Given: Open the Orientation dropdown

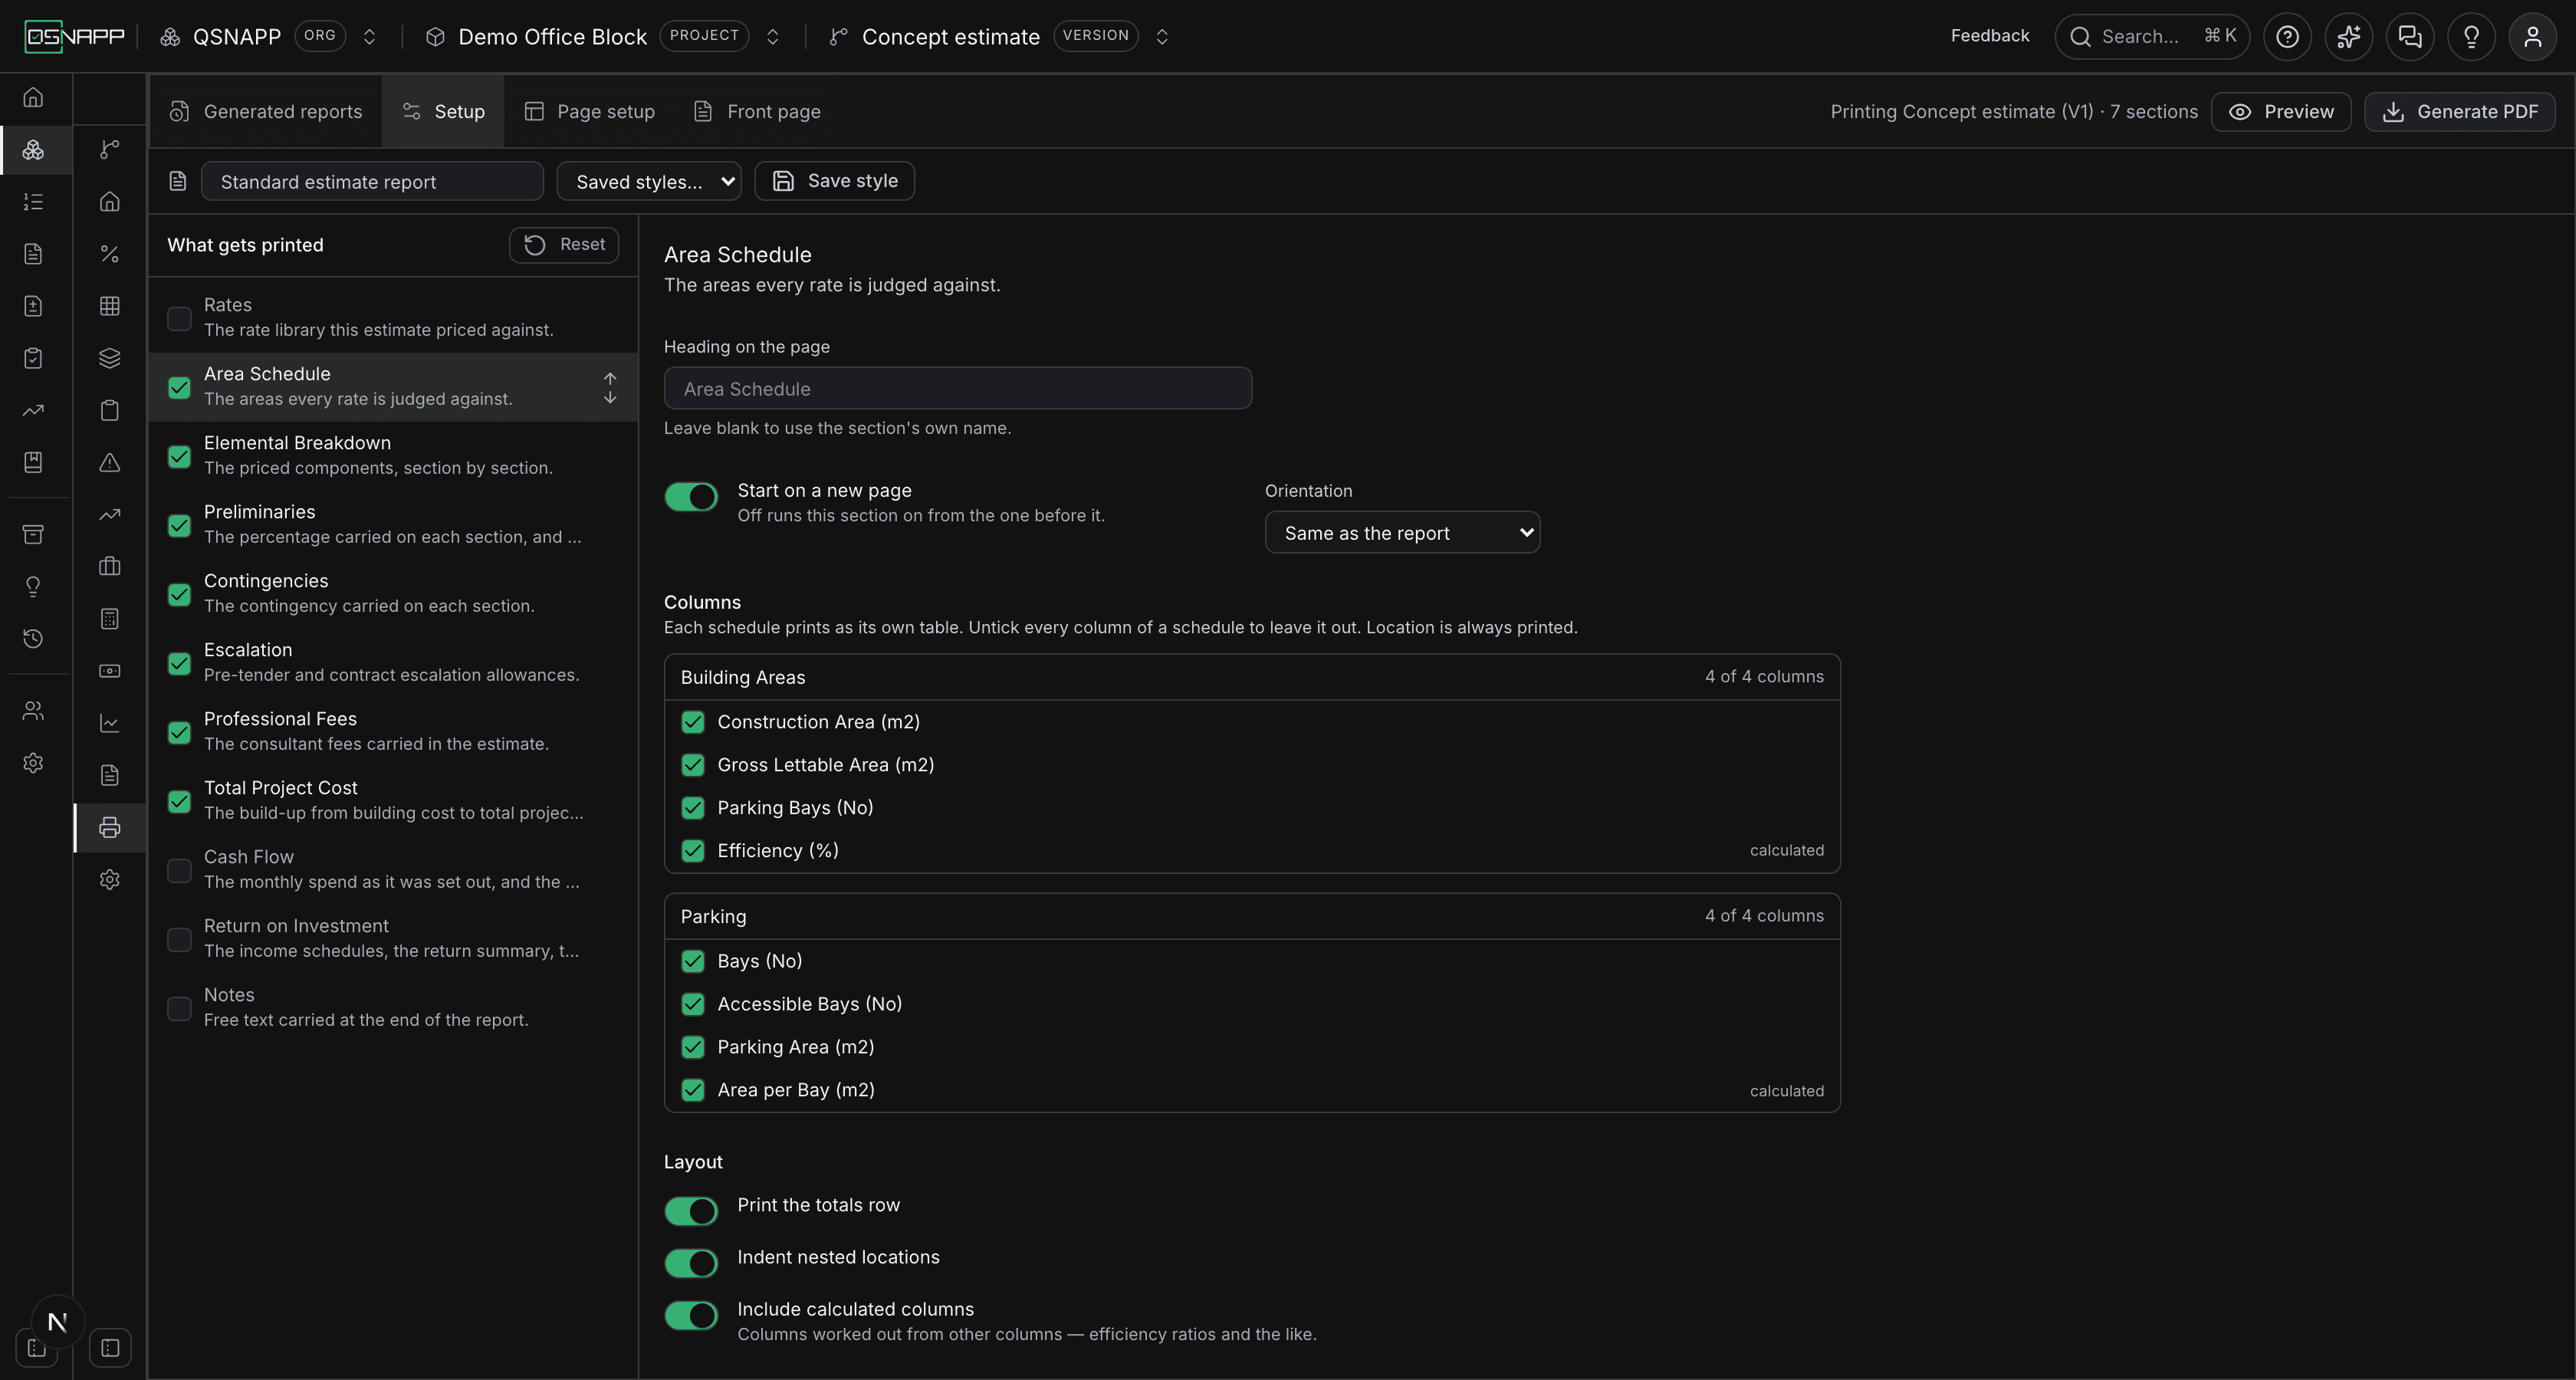Looking at the screenshot, I should coord(1402,532).
